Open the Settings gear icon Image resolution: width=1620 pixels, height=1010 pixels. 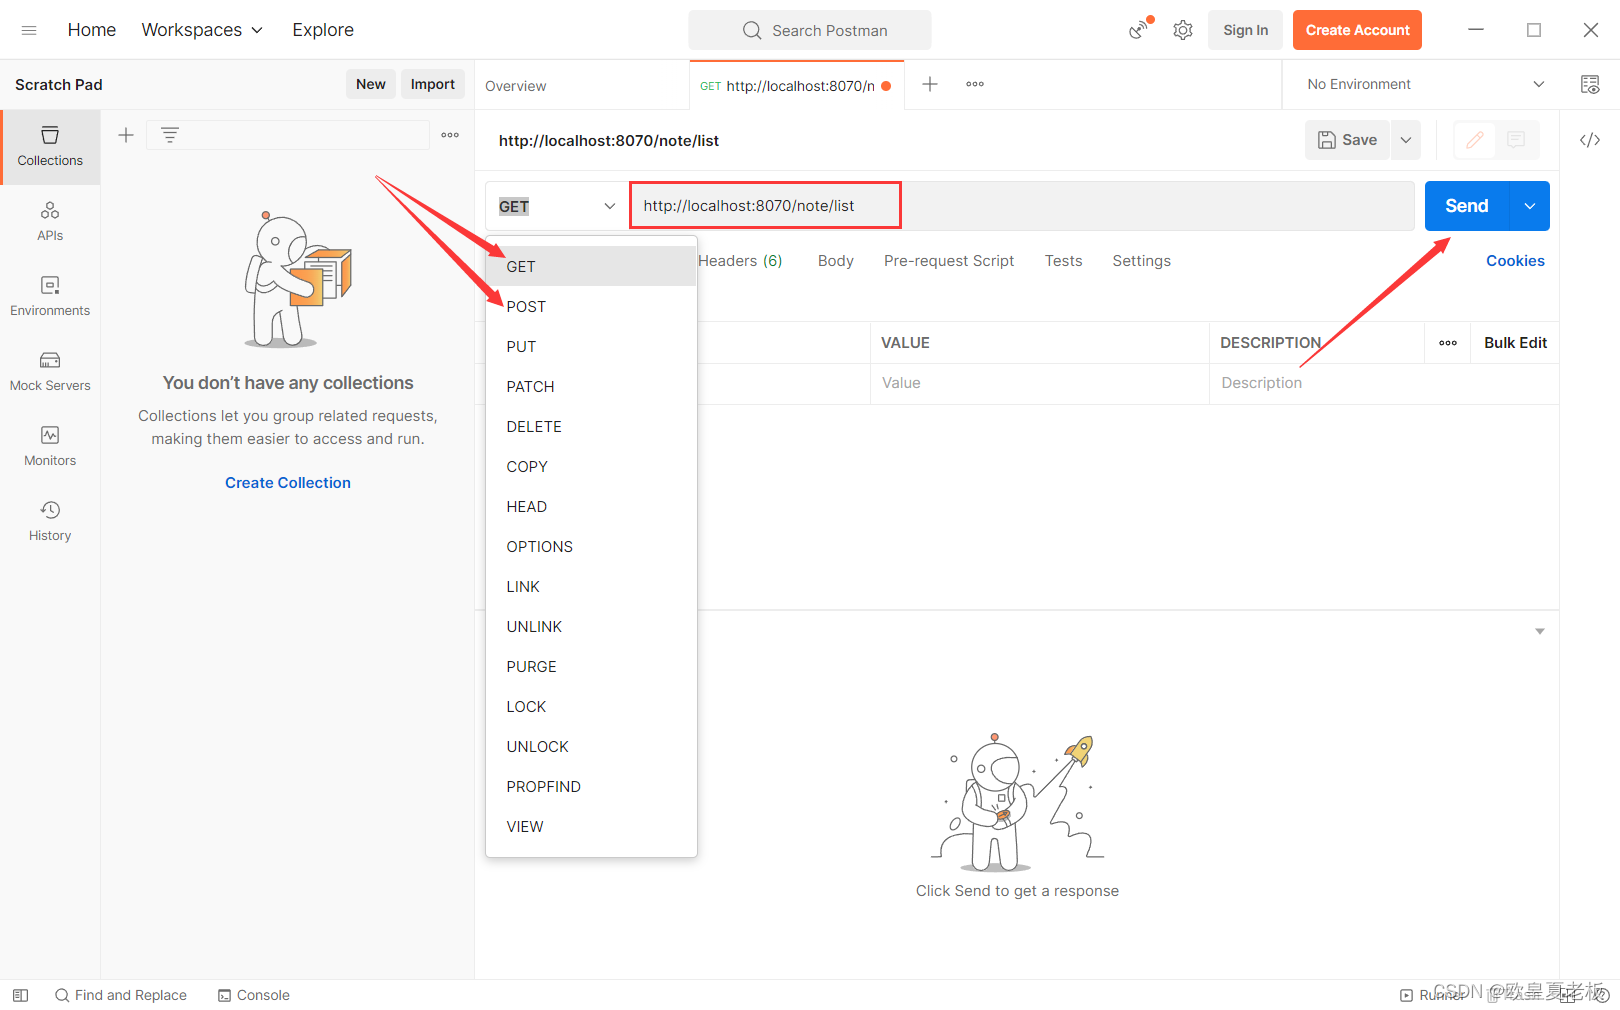point(1183,30)
